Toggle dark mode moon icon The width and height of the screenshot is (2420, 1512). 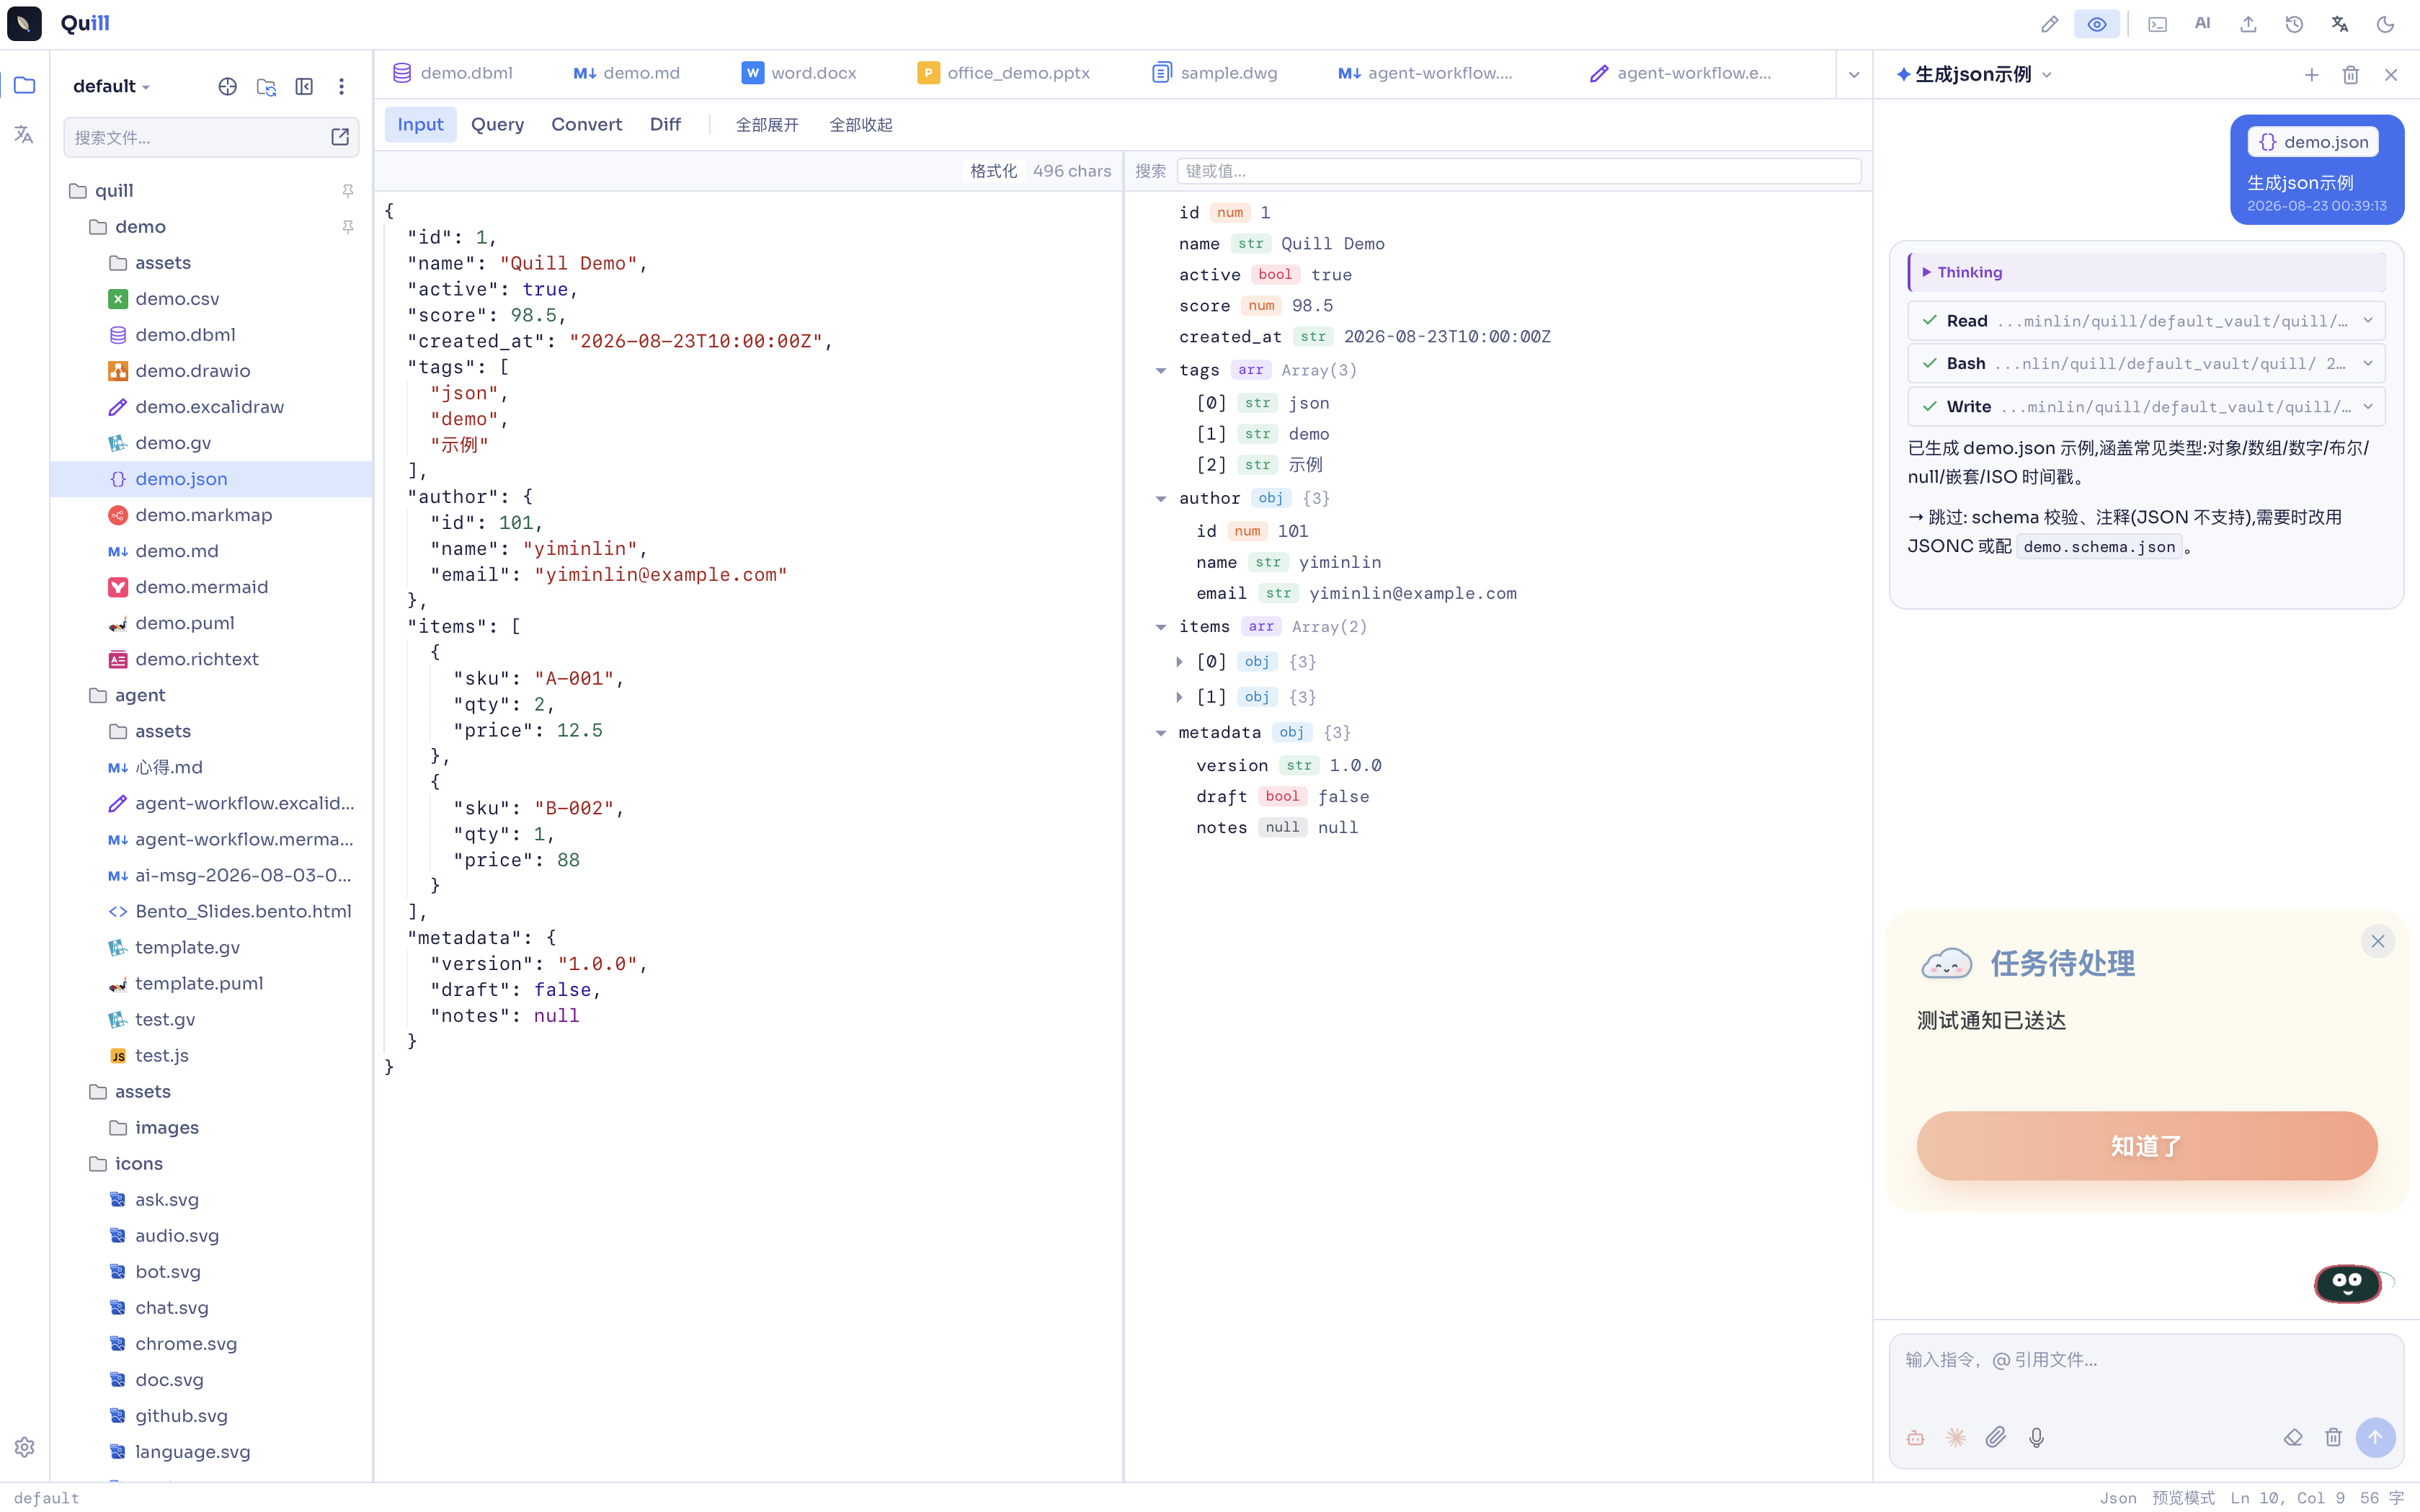[2385, 24]
